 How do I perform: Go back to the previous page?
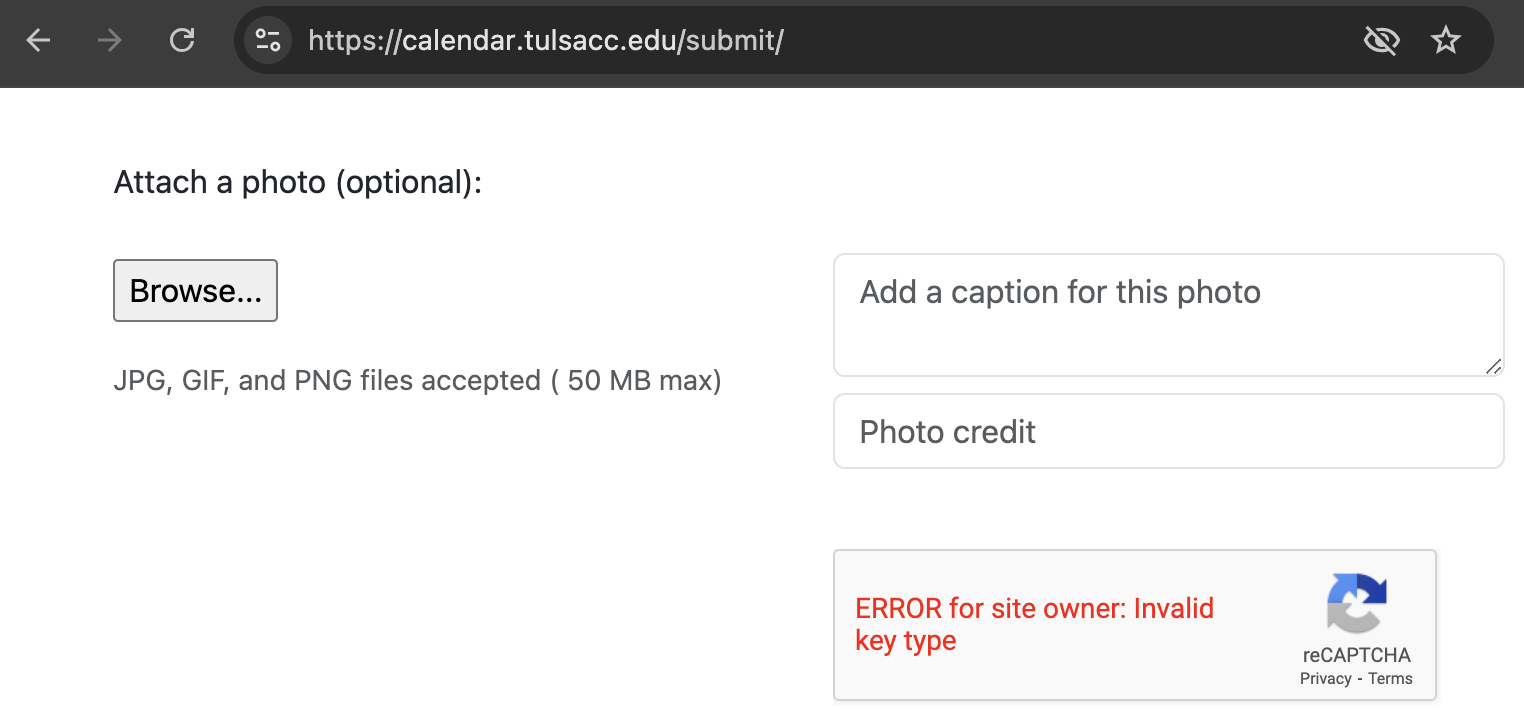tap(38, 40)
